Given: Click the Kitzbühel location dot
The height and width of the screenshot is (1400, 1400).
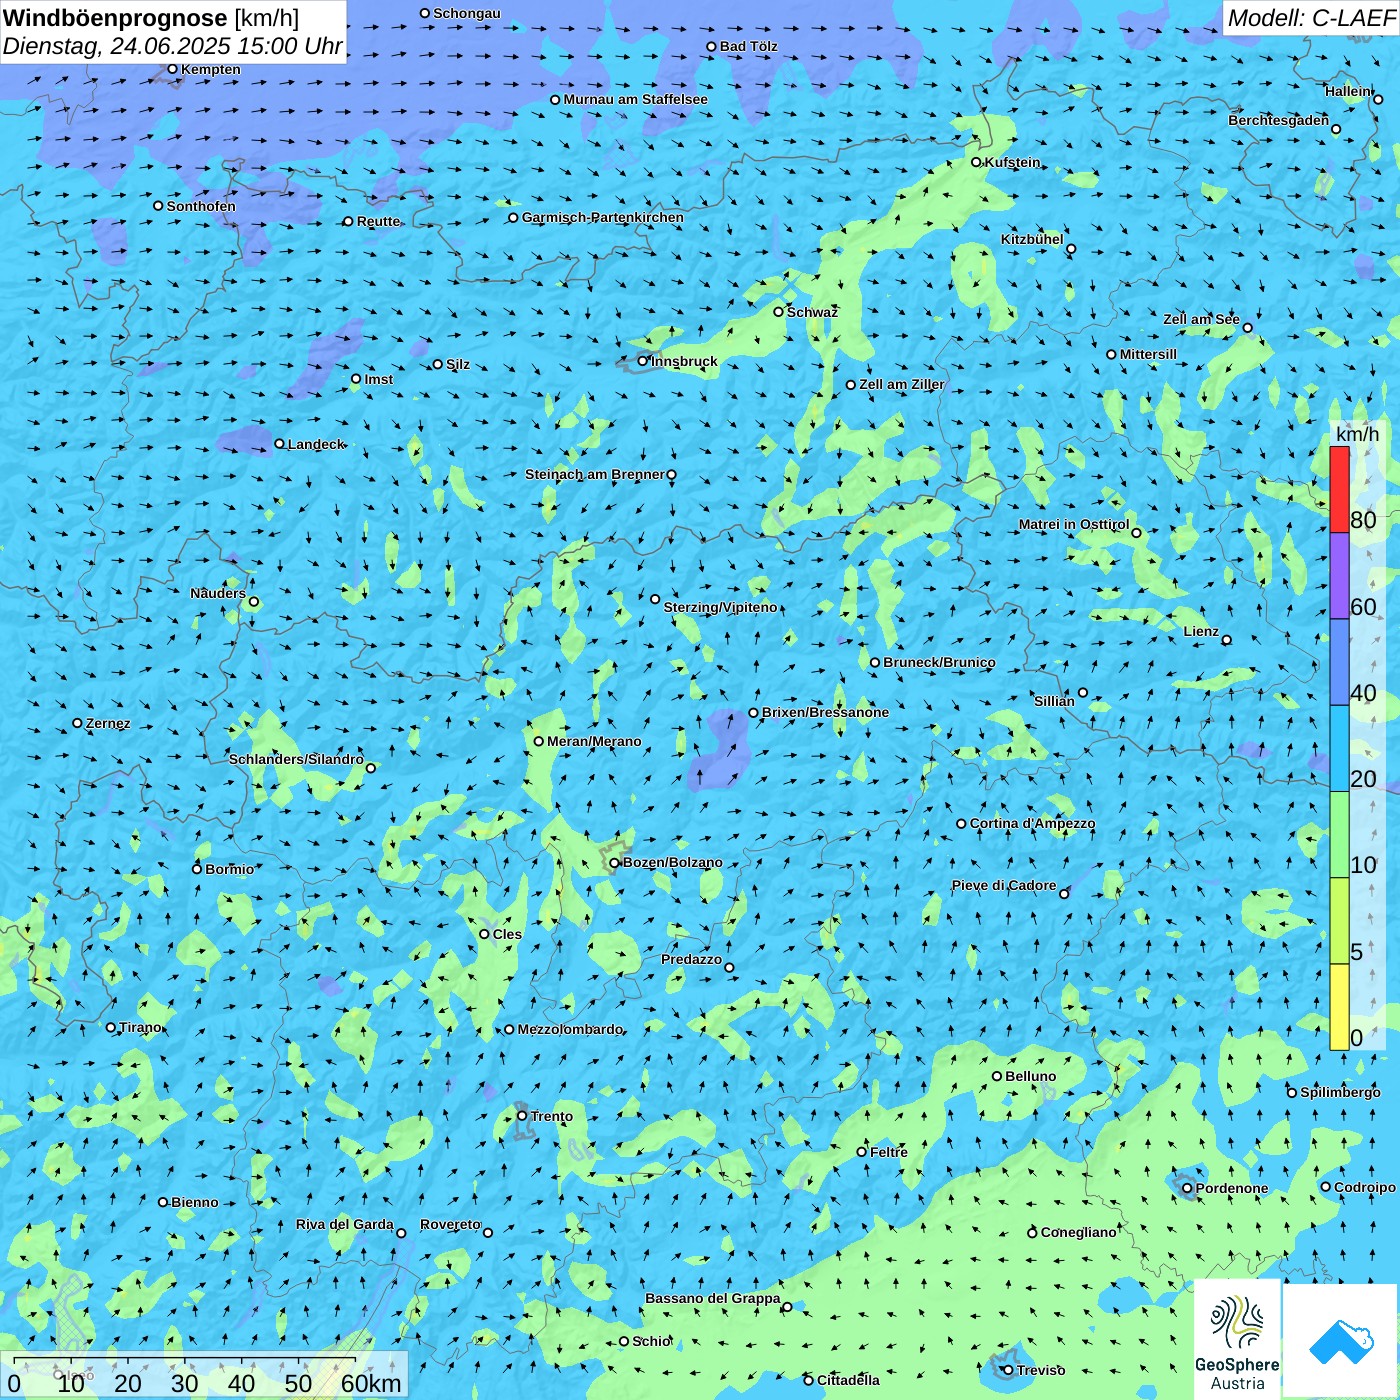Looking at the screenshot, I should tap(1071, 249).
